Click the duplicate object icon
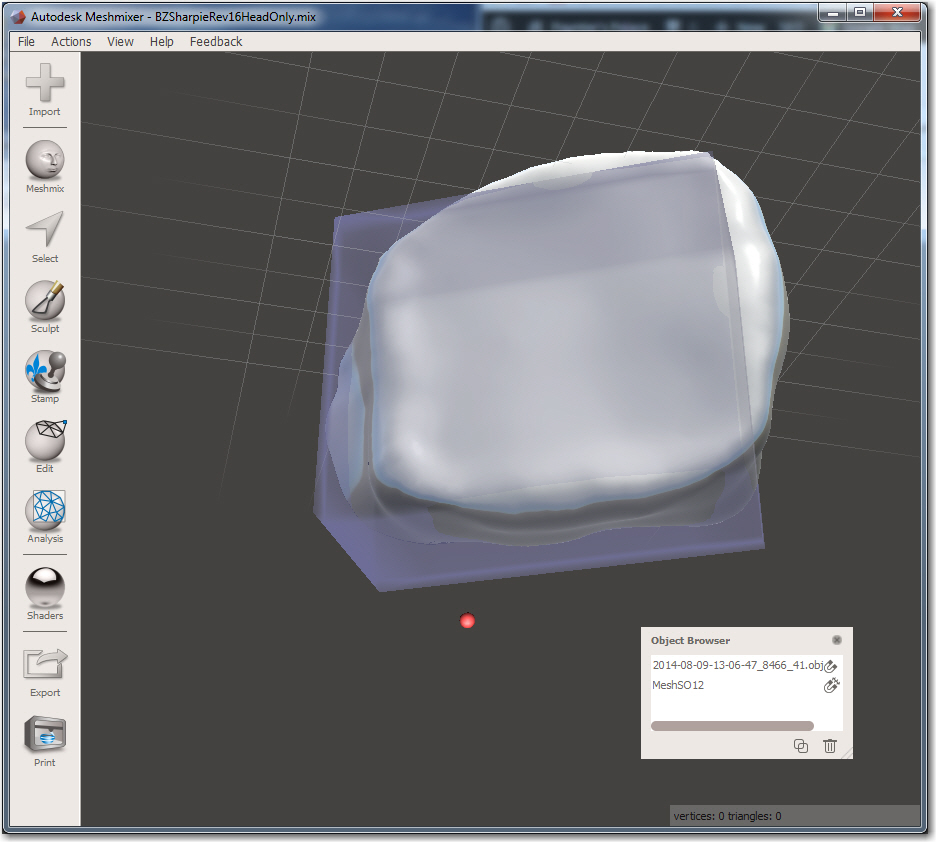This screenshot has height=842, width=936. coord(800,746)
